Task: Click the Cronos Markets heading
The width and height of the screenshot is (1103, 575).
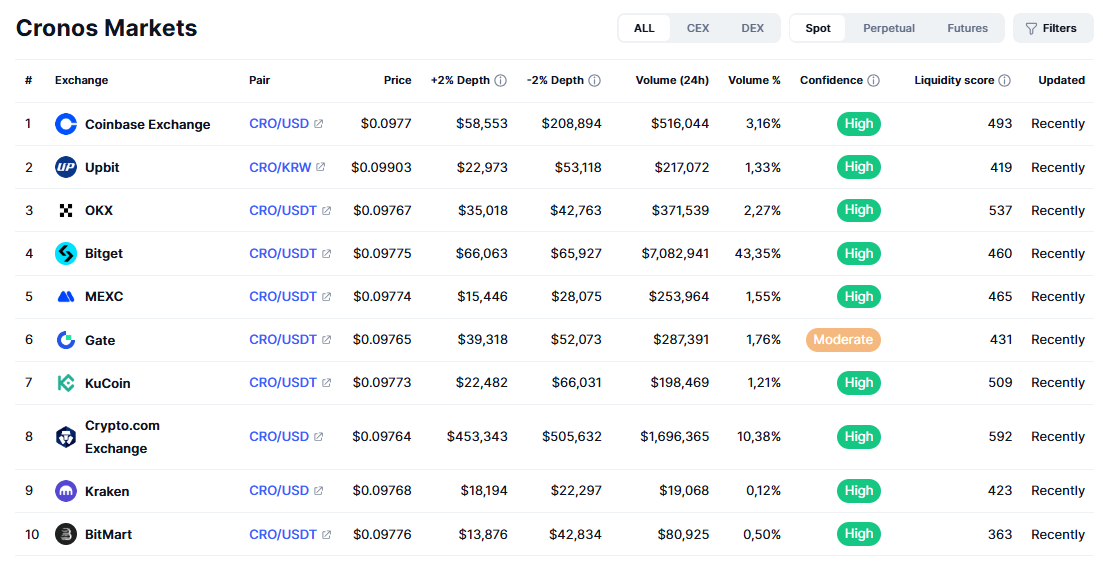Action: [x=107, y=28]
